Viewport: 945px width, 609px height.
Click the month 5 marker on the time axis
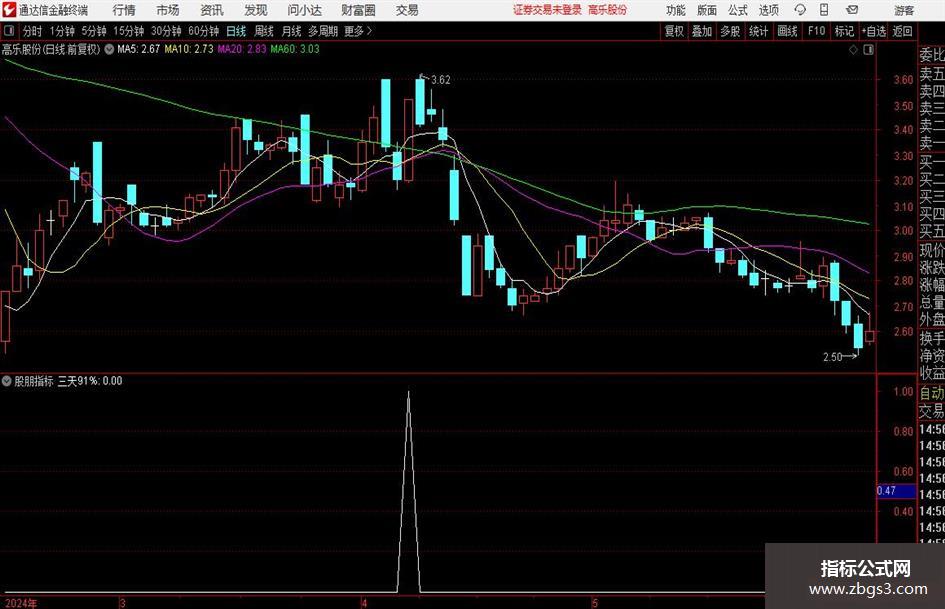pyautogui.click(x=595, y=603)
